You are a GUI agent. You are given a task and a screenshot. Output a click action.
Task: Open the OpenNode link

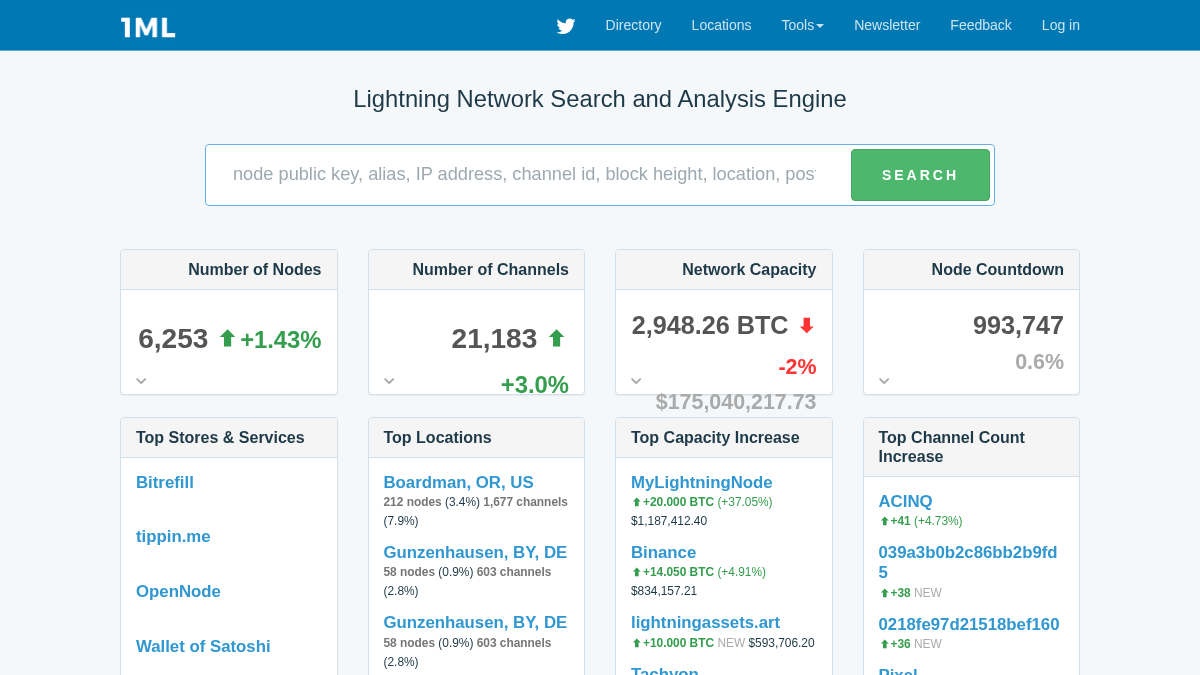[178, 592]
